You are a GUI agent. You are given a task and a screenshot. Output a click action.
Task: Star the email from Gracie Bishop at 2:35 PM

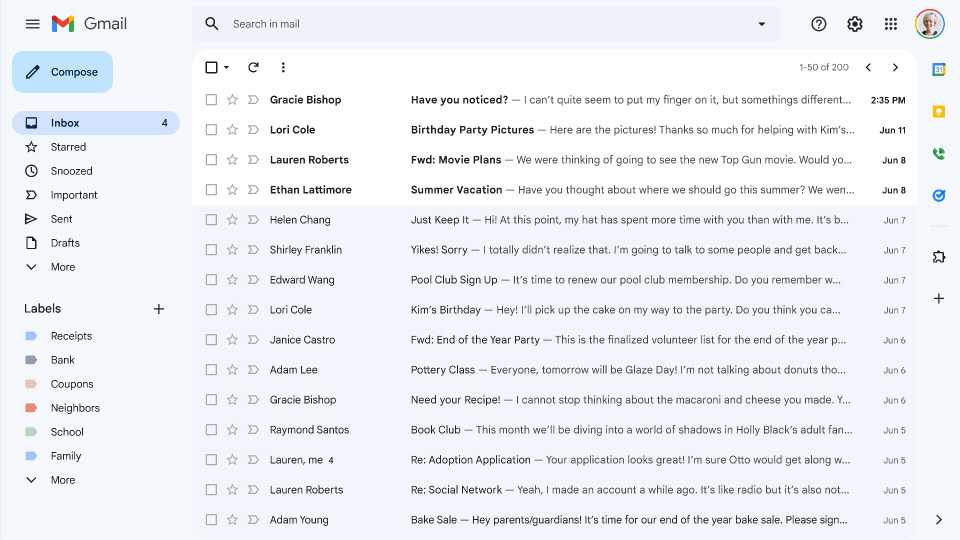coord(232,100)
